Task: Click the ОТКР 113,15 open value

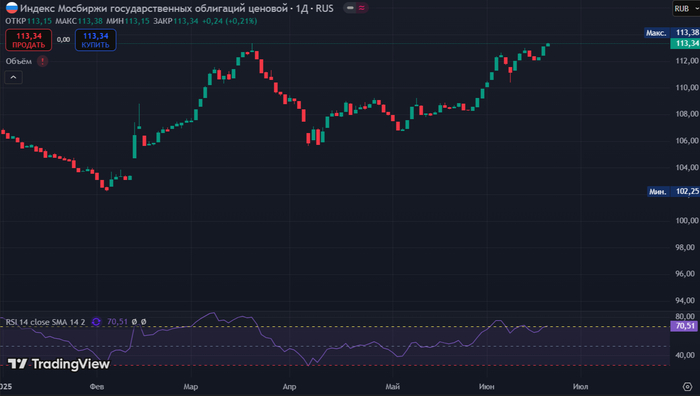Action: pos(29,21)
